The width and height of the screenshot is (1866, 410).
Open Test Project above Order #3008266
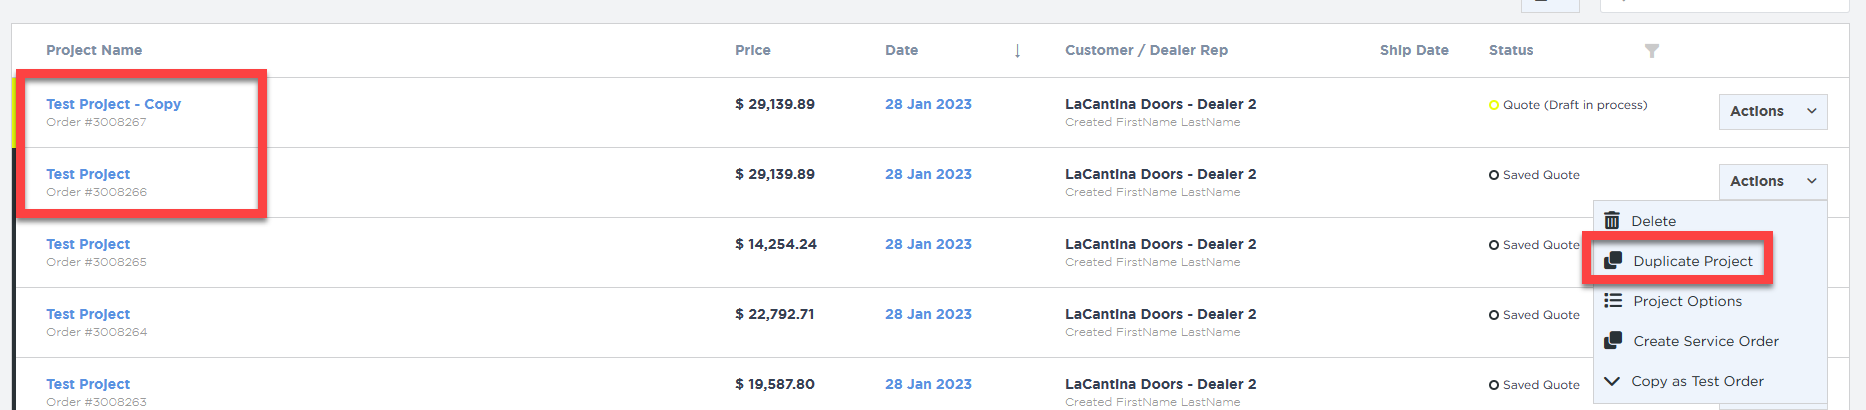[x=88, y=174]
